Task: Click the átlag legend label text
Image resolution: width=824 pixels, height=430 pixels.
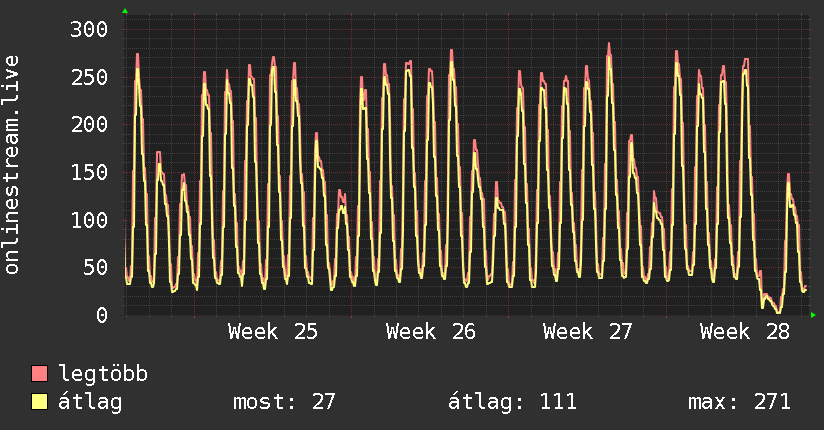Action: pos(90,402)
